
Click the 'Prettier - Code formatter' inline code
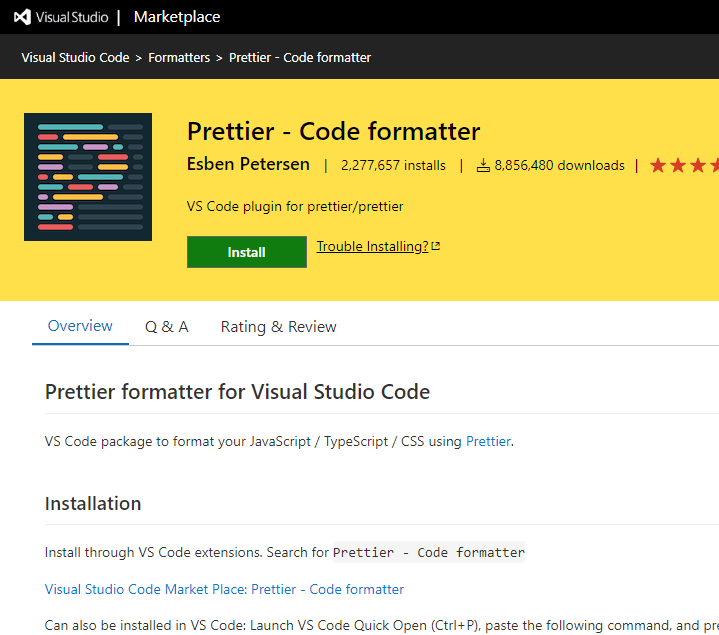[429, 552]
